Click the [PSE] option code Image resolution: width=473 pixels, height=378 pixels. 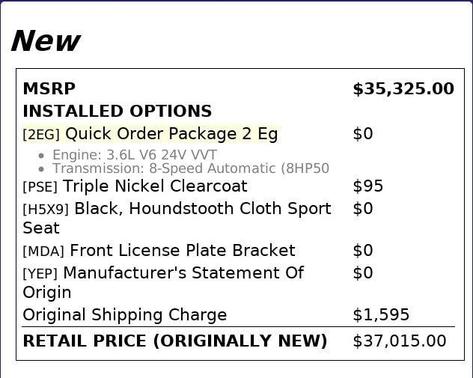tap(40, 187)
